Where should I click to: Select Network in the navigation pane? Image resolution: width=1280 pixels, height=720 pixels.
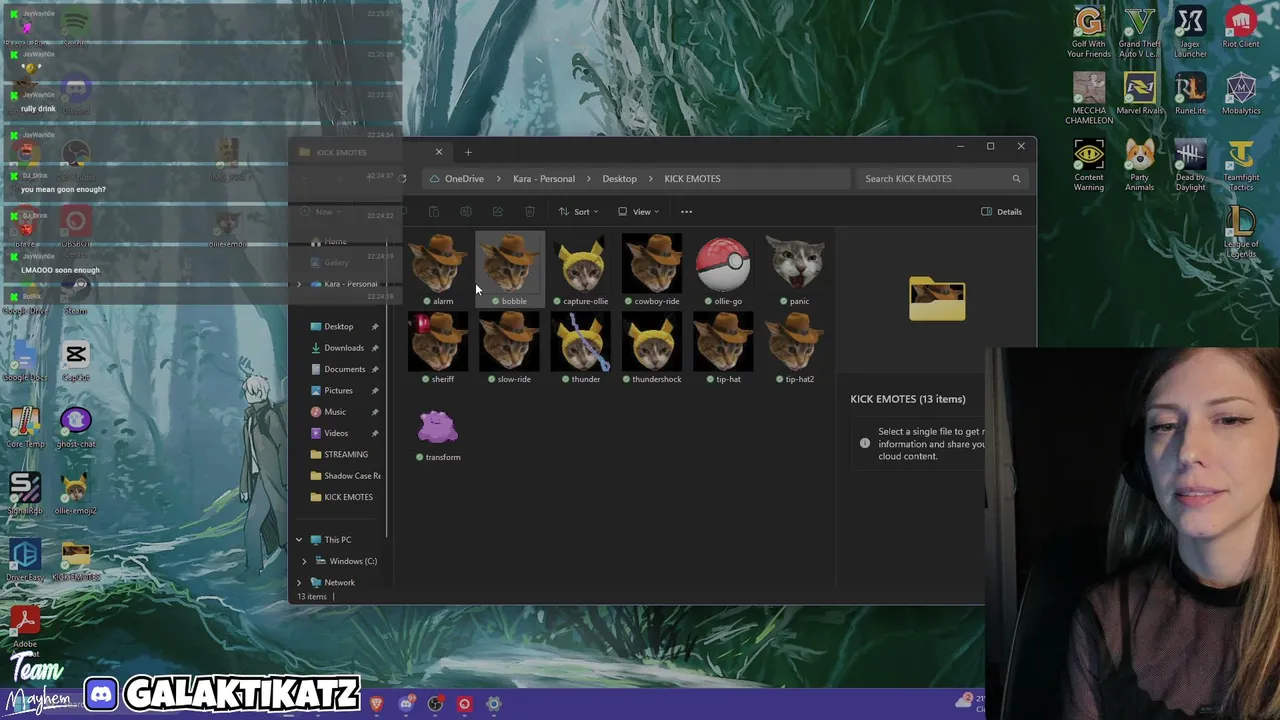click(x=333, y=583)
